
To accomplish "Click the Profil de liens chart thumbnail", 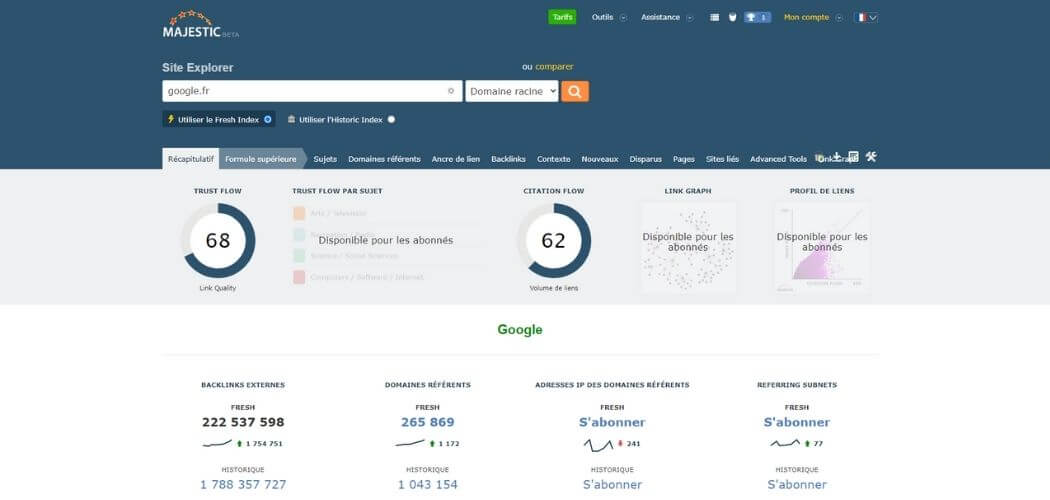I will (822, 248).
